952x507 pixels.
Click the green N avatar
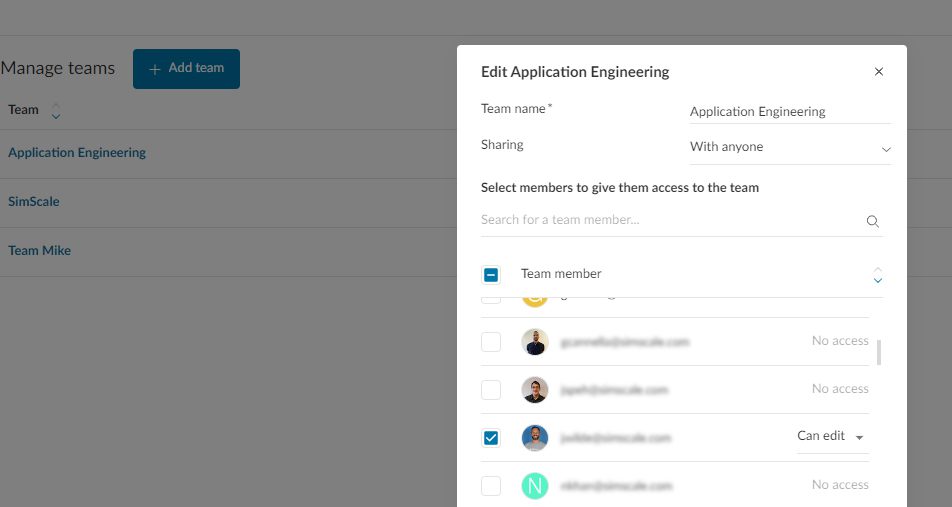[535, 486]
